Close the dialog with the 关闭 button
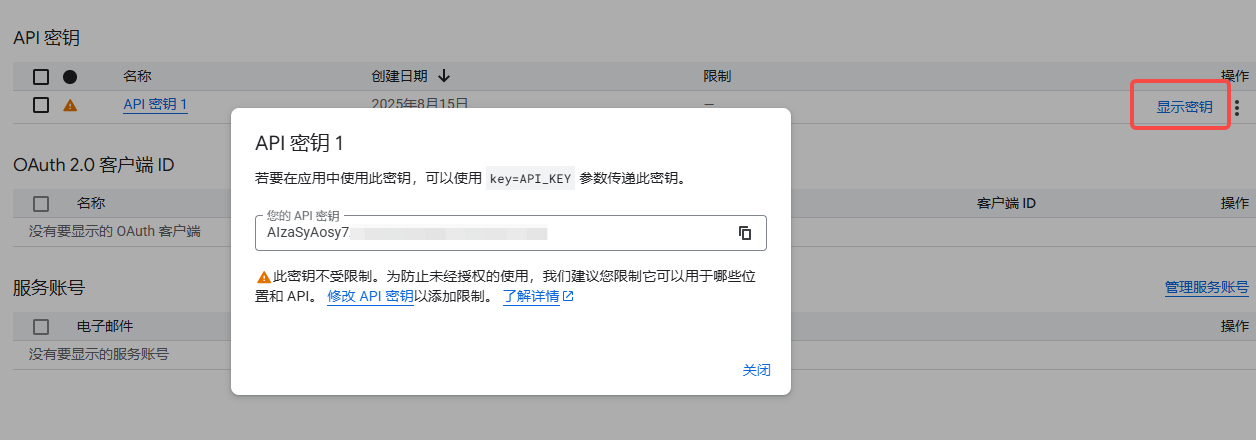The height and width of the screenshot is (440, 1256). [x=756, y=370]
